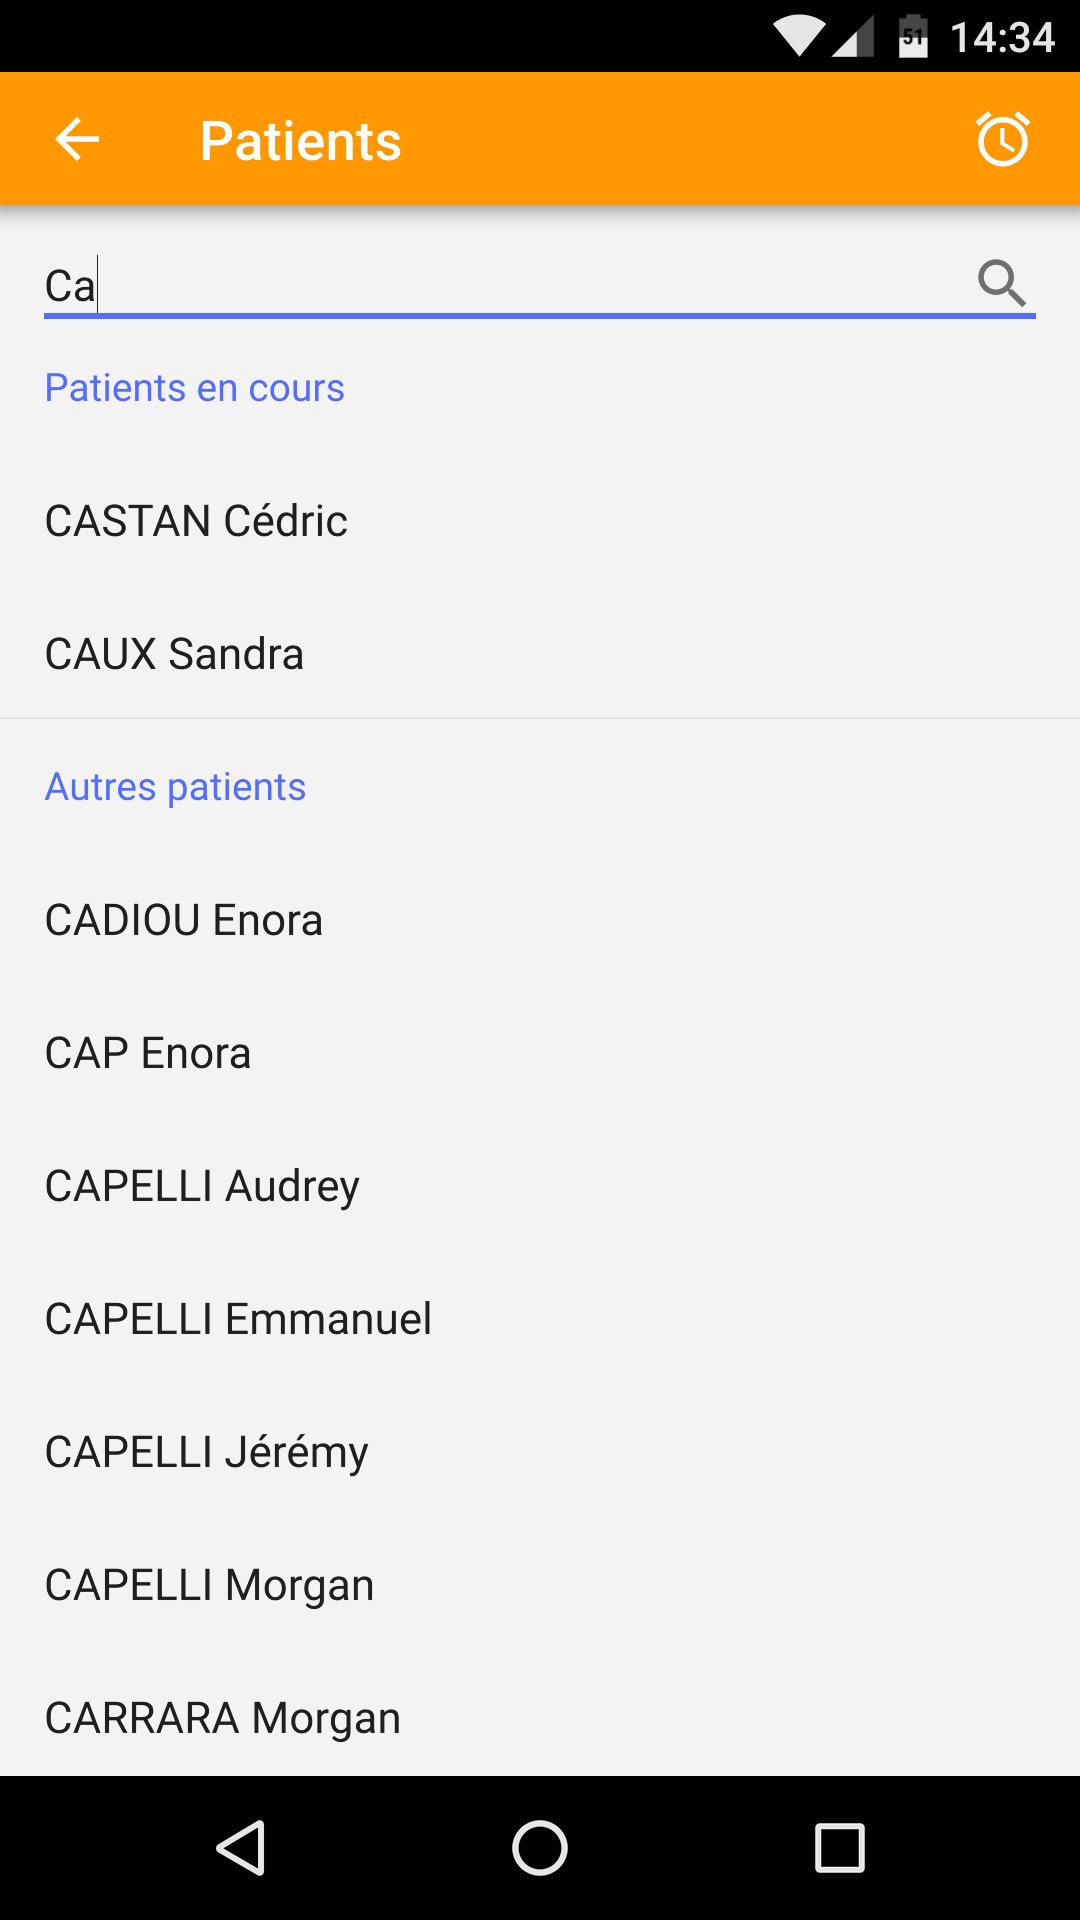Open patient CAPELLI Morgan
Image resolution: width=1080 pixels, height=1920 pixels.
(x=209, y=1585)
